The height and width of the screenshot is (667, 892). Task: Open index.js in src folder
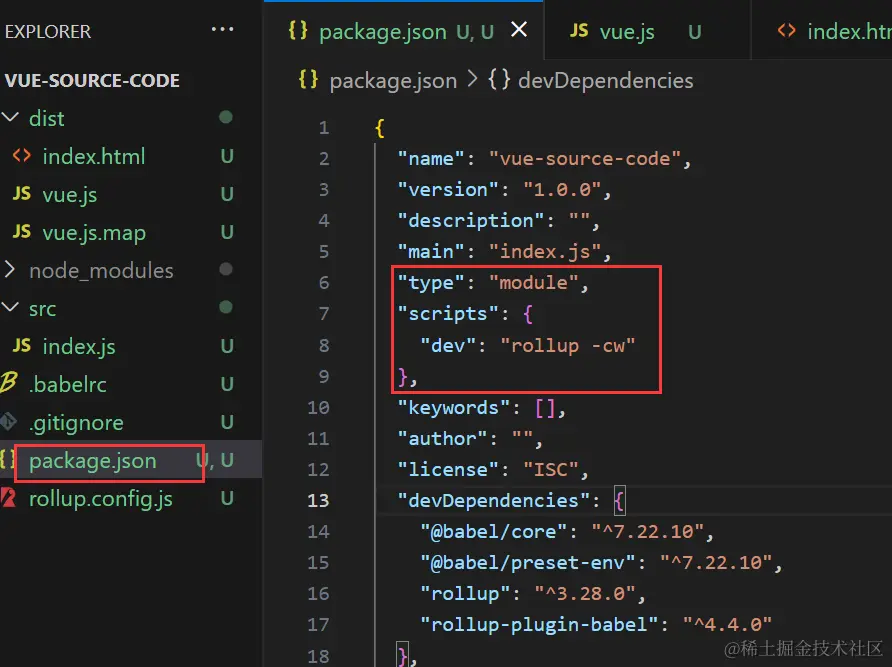(79, 347)
